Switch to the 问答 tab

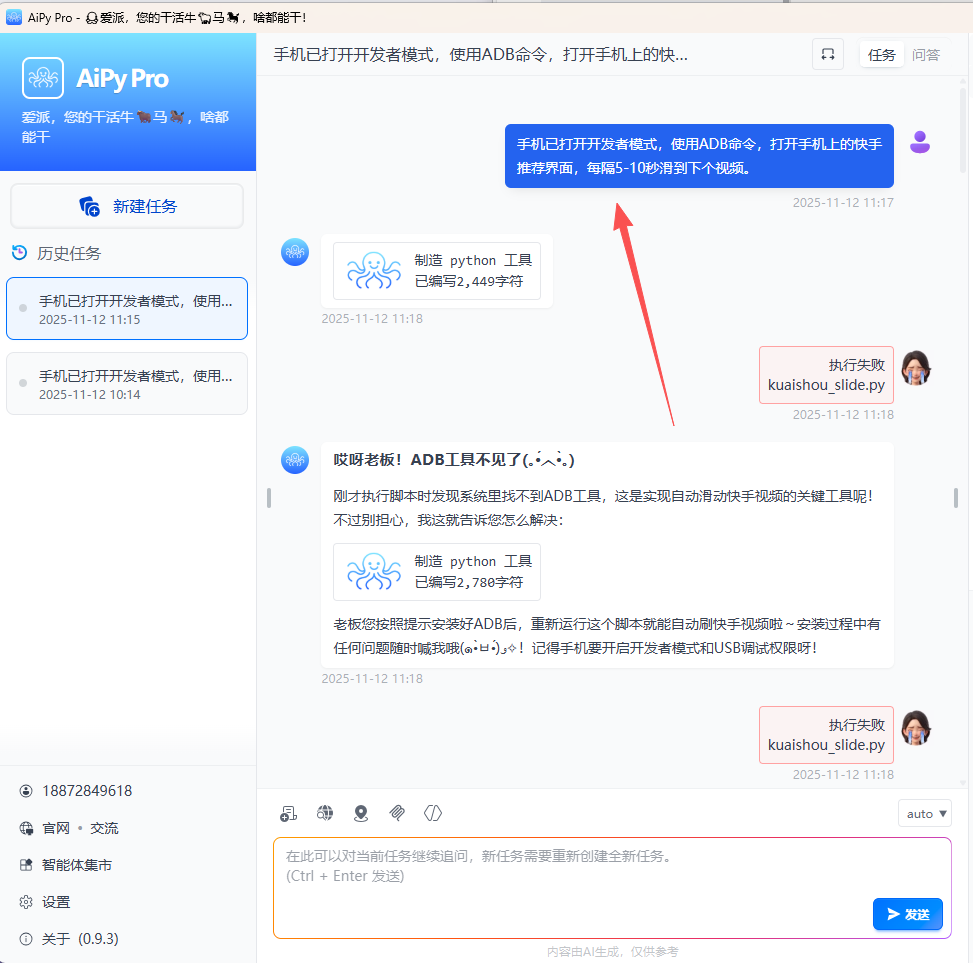927,54
